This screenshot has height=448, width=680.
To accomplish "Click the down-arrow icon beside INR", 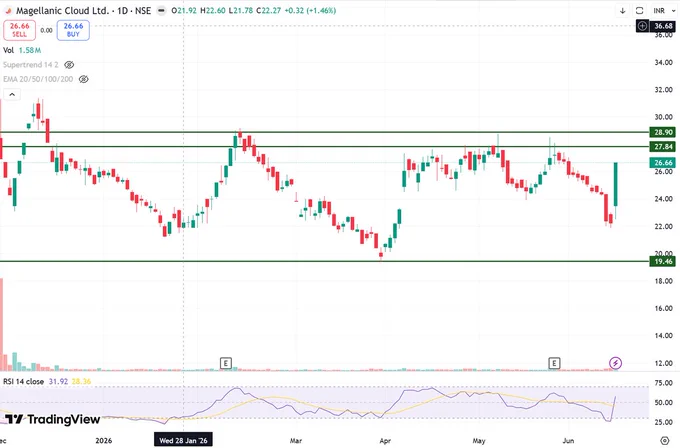I will (622, 11).
